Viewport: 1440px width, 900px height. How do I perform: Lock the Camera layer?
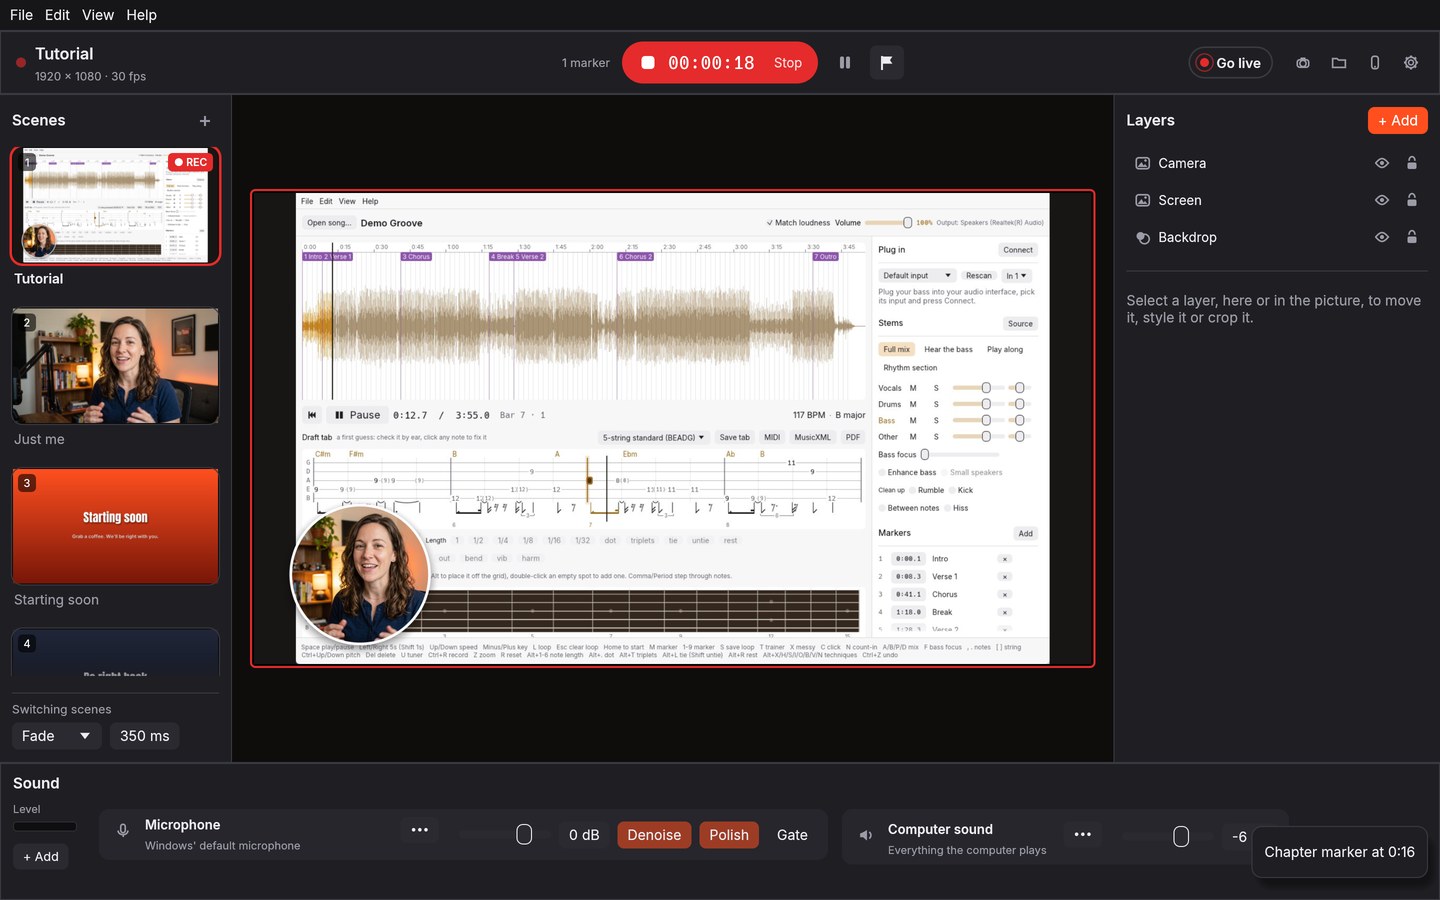1412,163
